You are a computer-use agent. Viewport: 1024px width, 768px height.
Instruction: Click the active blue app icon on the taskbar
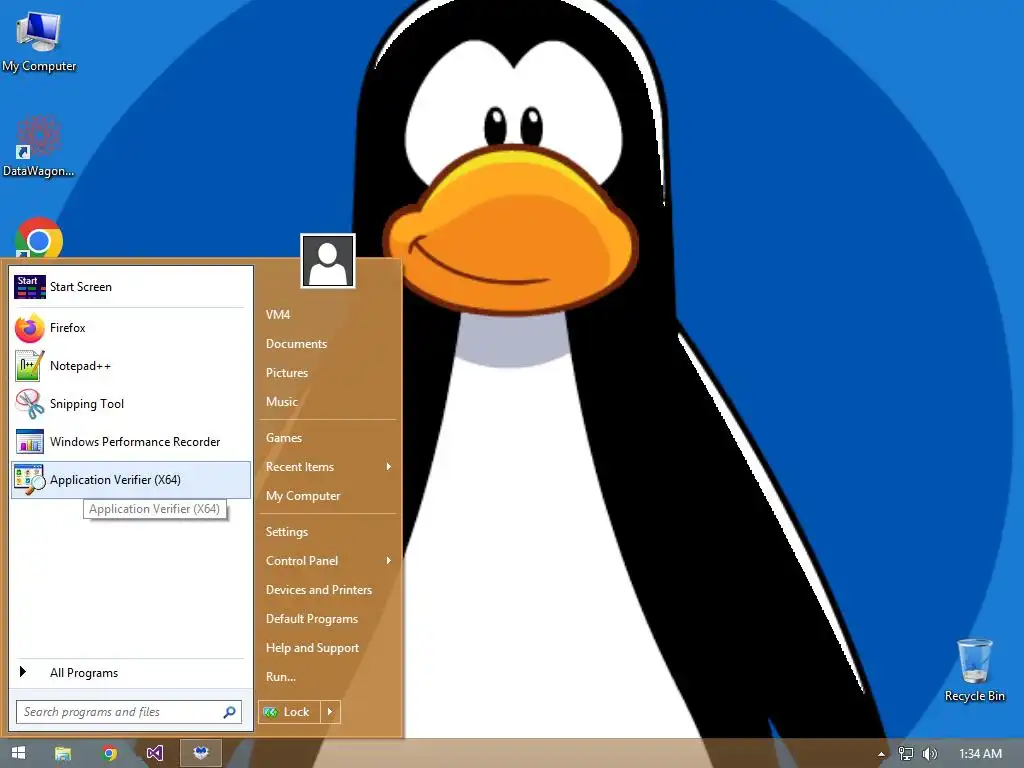click(200, 753)
